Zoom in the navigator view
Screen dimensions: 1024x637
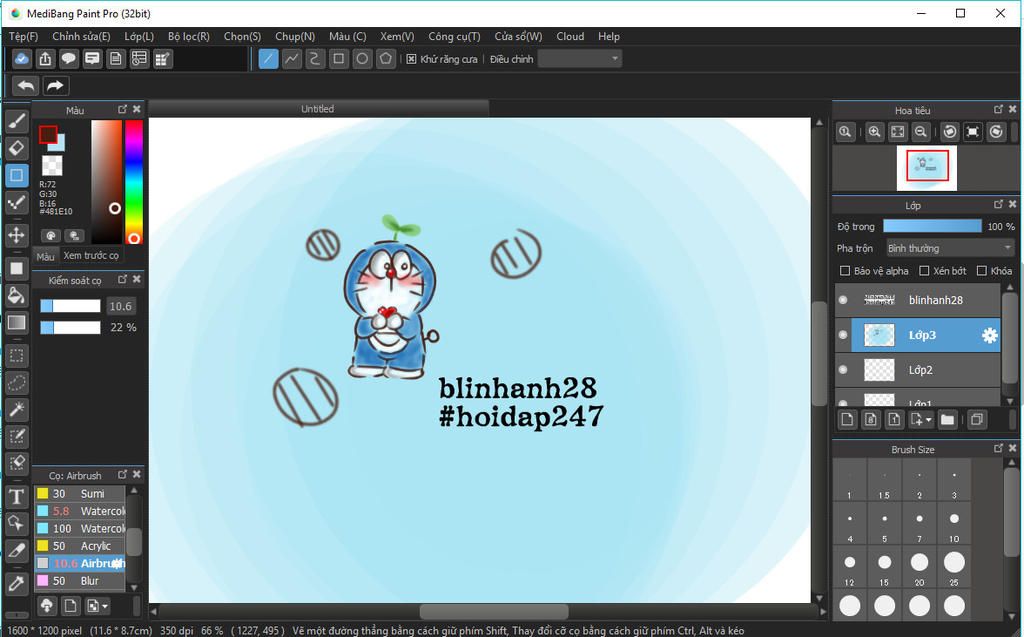click(874, 132)
